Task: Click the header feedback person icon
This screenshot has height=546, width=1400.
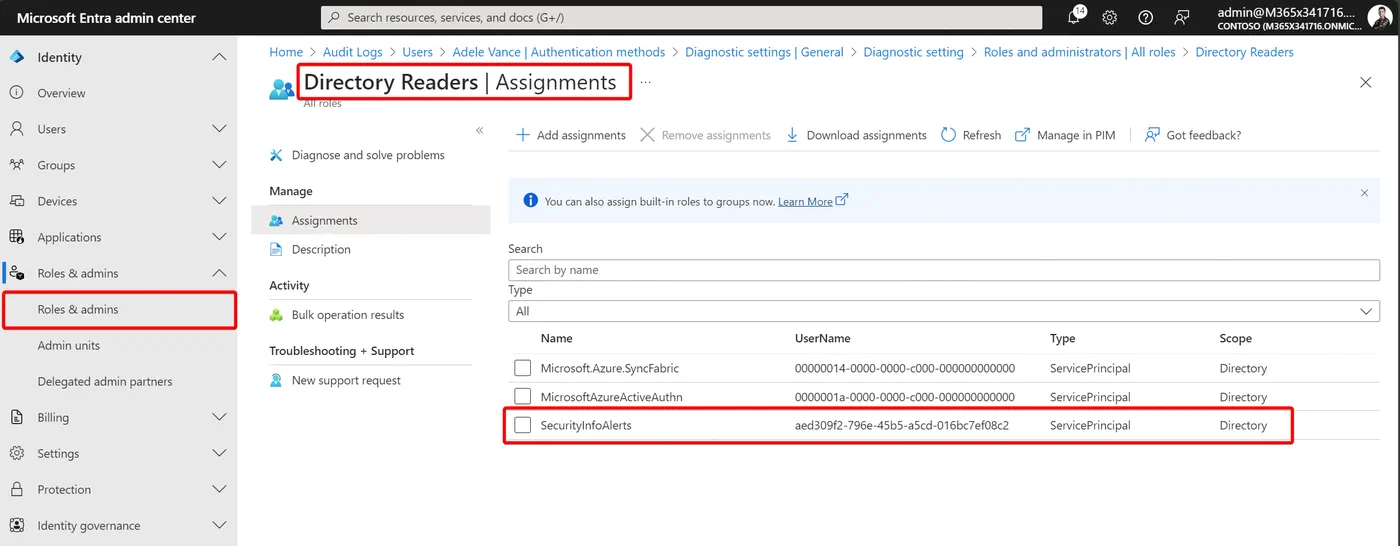Action: tap(1182, 18)
